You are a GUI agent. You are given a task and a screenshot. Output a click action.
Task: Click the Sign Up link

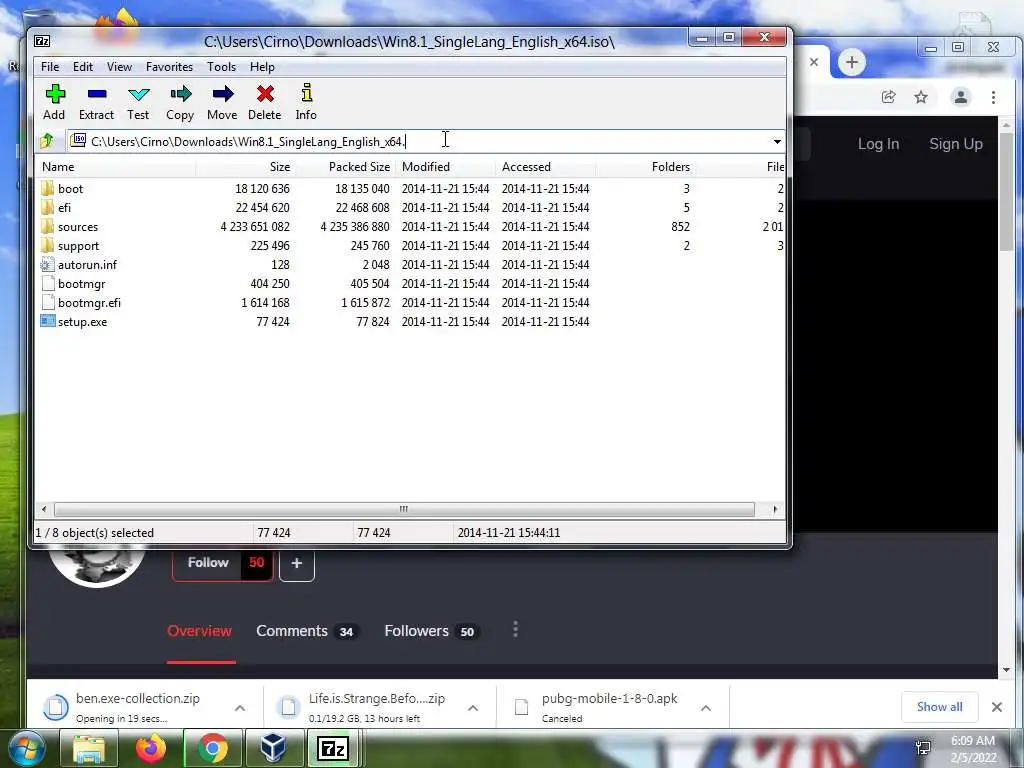(956, 144)
